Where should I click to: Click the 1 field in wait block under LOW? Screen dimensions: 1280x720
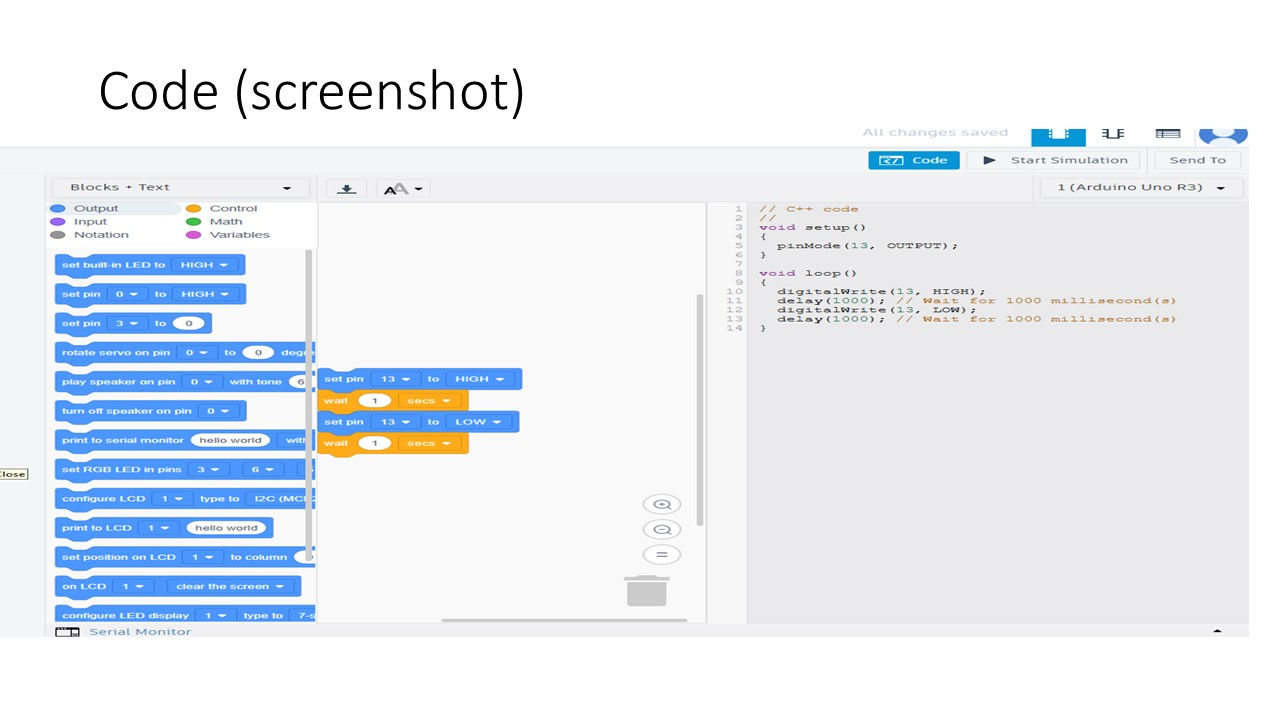[x=375, y=443]
